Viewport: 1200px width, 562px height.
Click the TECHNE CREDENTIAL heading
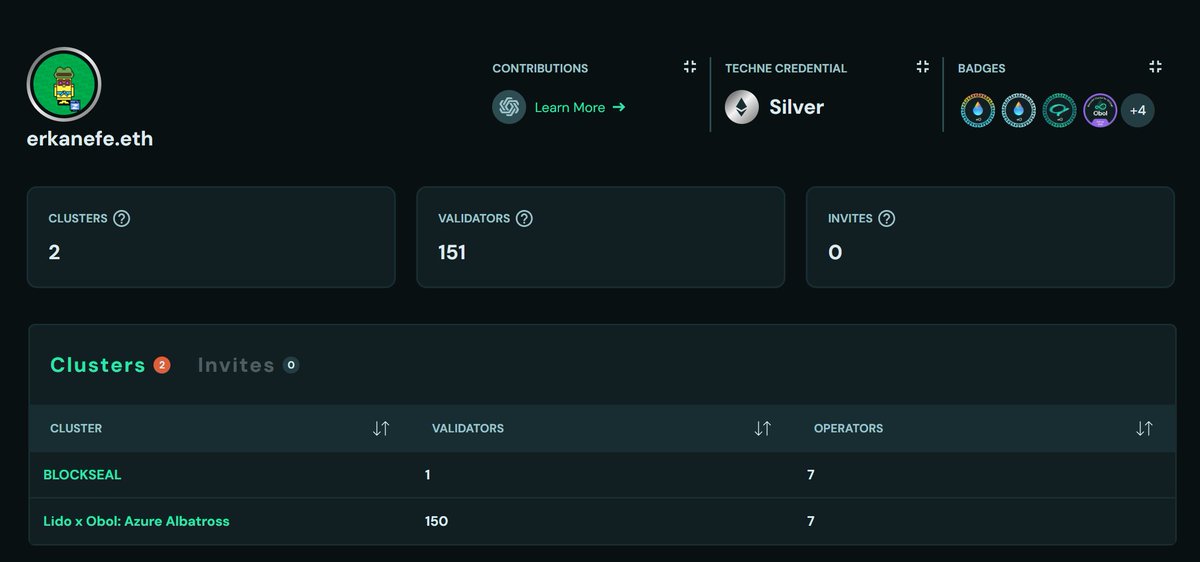point(786,68)
